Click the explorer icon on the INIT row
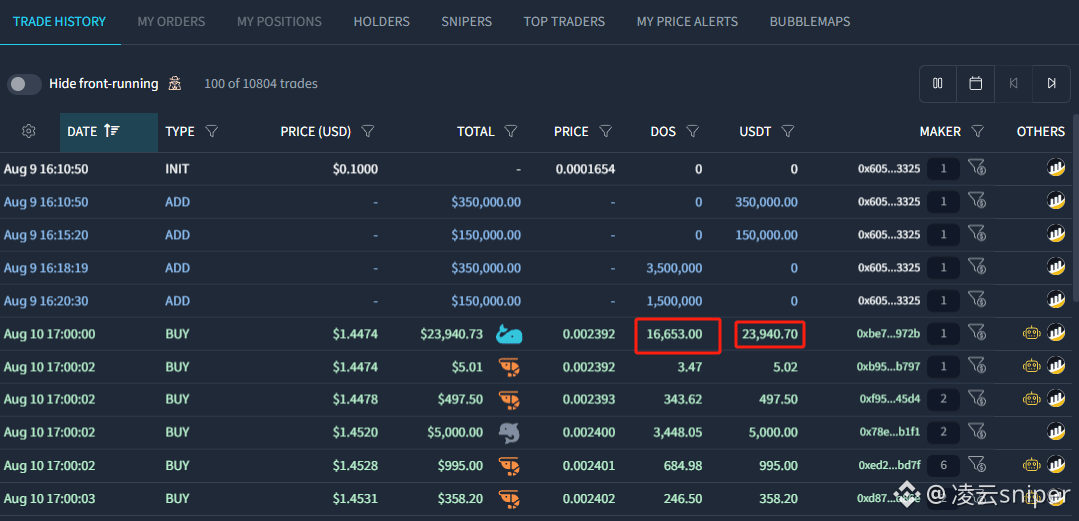1079x521 pixels. (x=1056, y=169)
